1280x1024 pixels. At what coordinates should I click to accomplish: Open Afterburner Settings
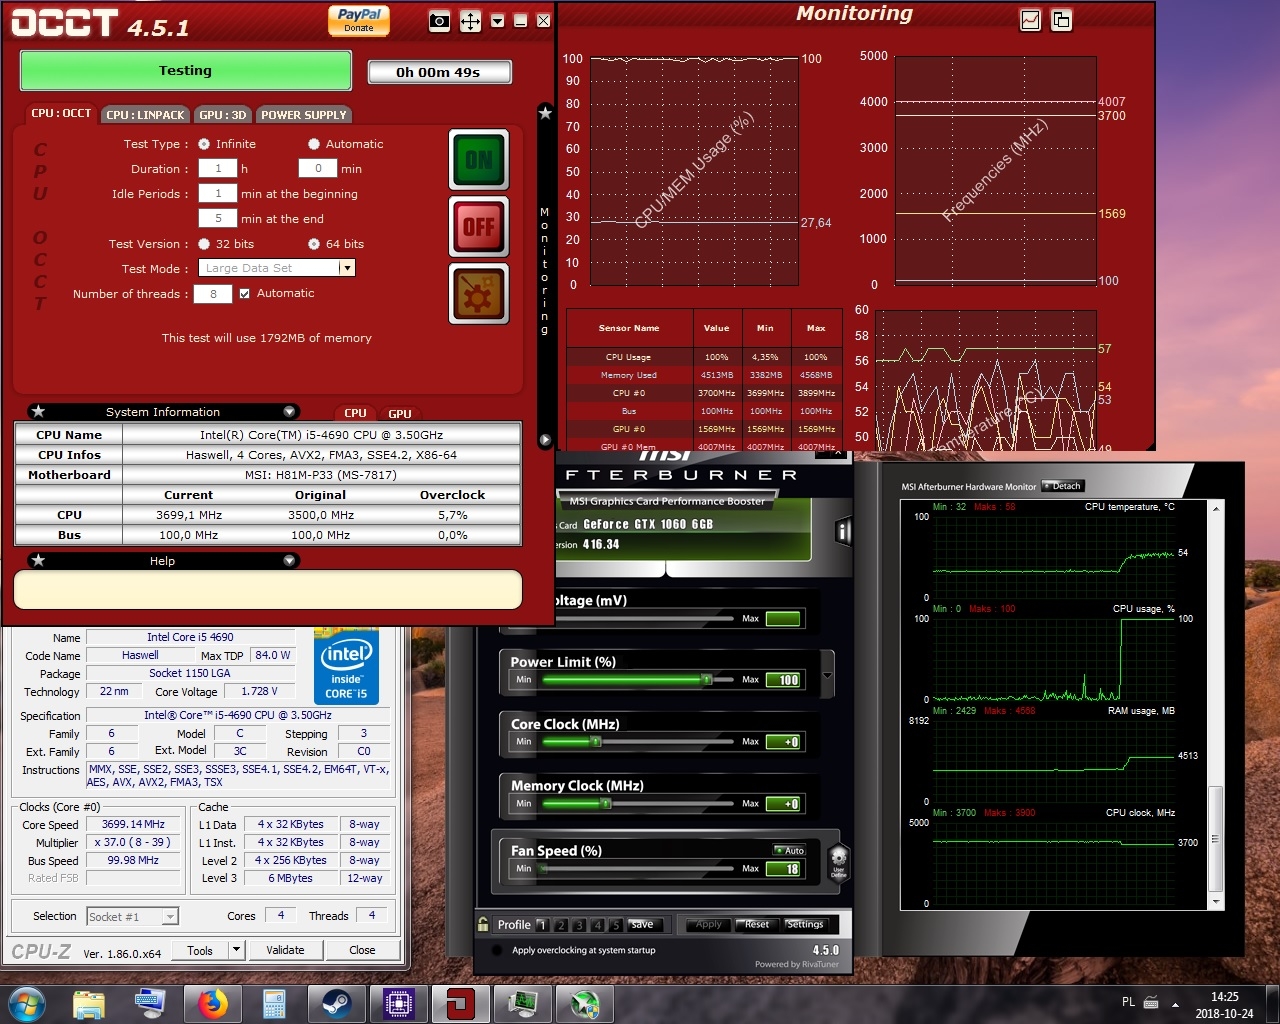(805, 925)
